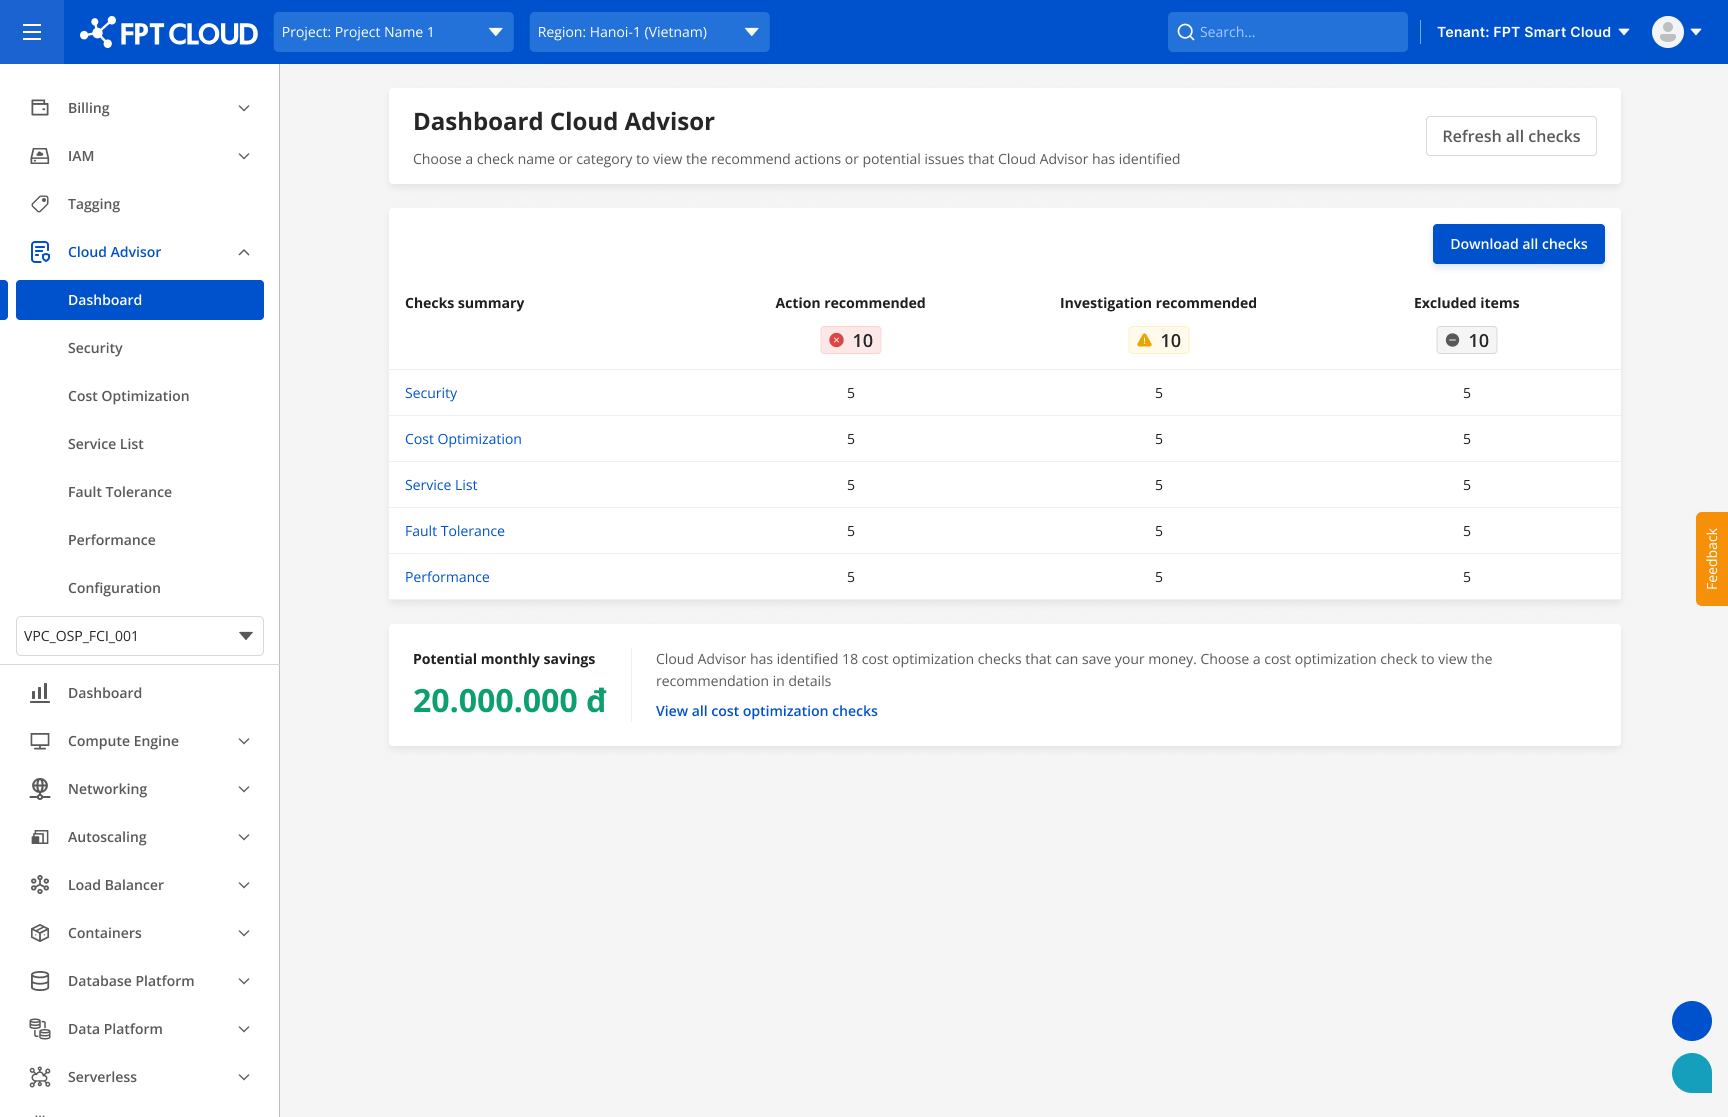Open the orange Feedback tab
Viewport: 1728px width, 1117px height.
[1712, 559]
